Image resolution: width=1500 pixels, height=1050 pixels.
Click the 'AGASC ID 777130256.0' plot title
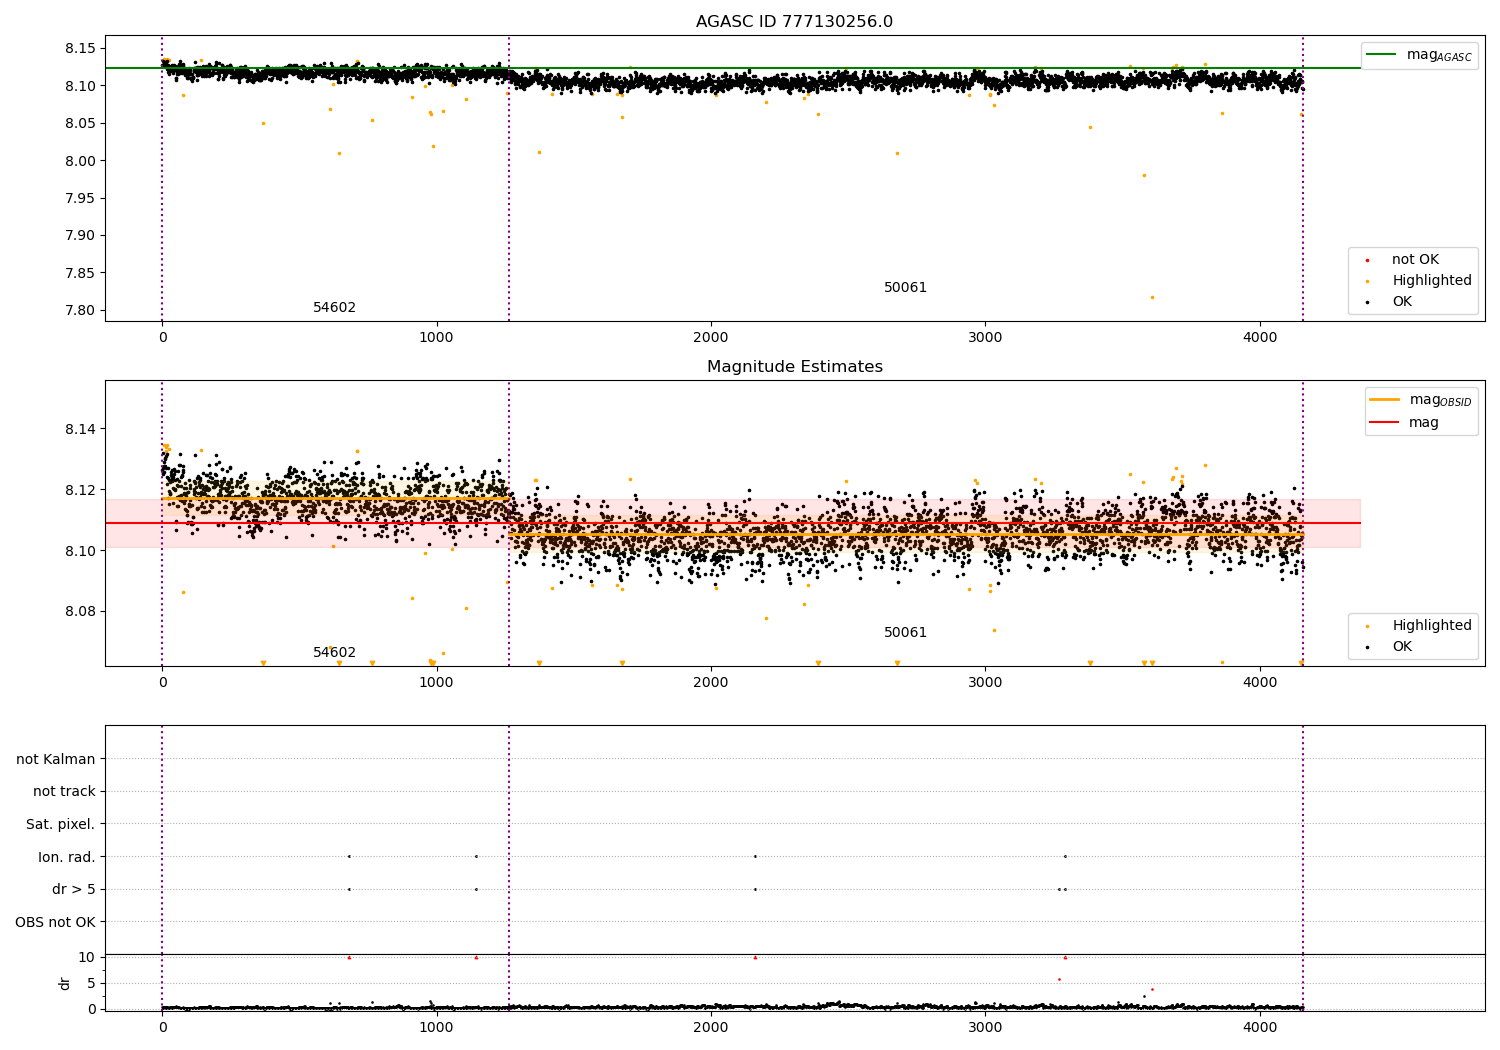(794, 22)
